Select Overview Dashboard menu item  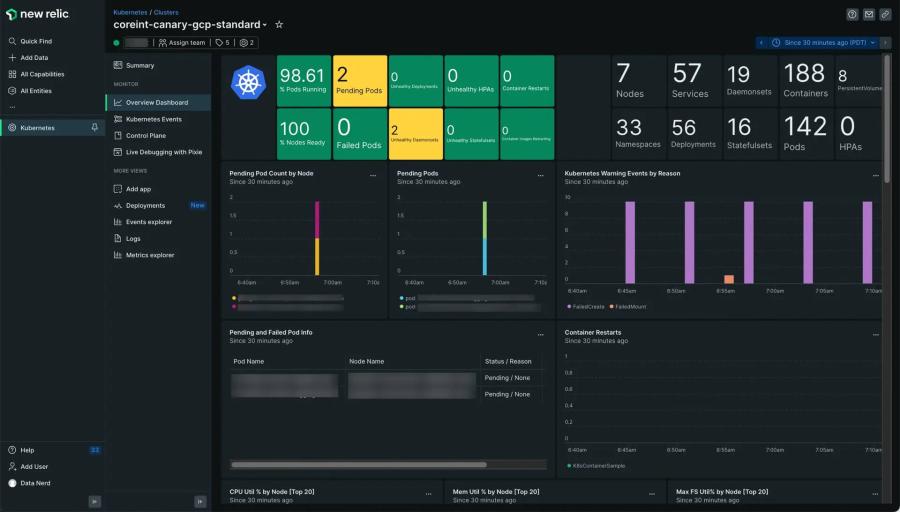[x=158, y=102]
